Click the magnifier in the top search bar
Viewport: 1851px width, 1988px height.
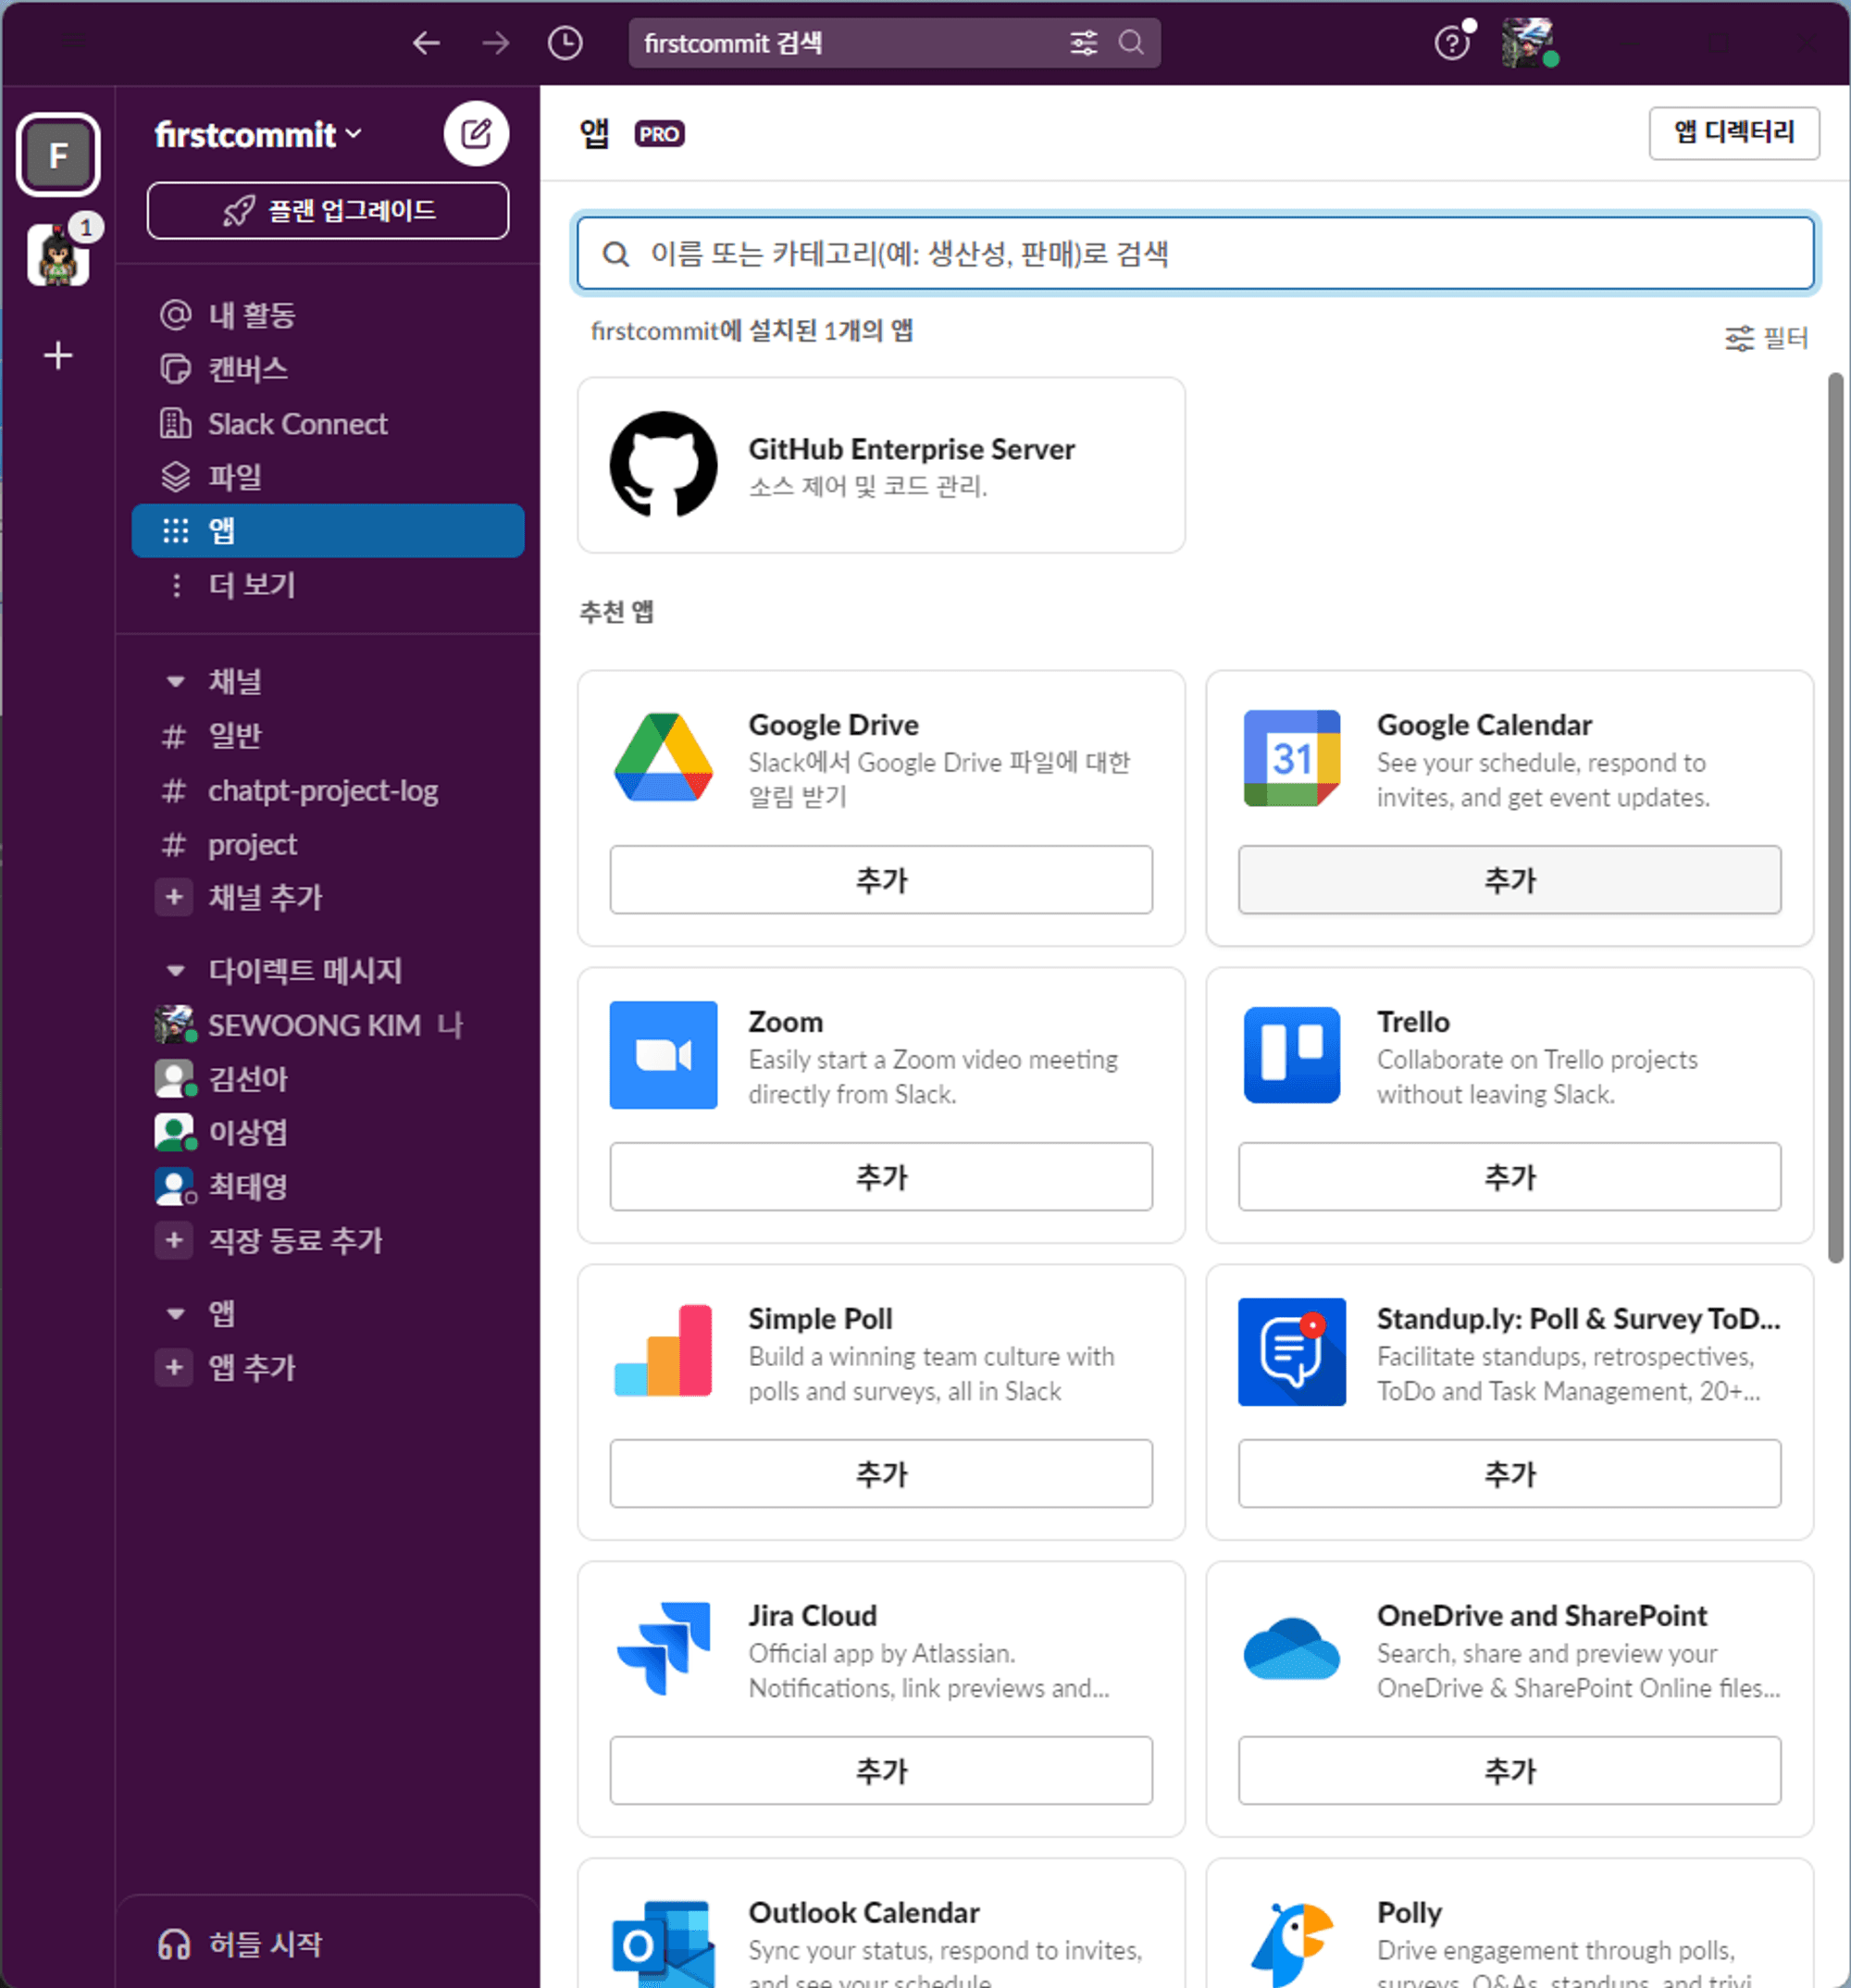coord(1131,43)
